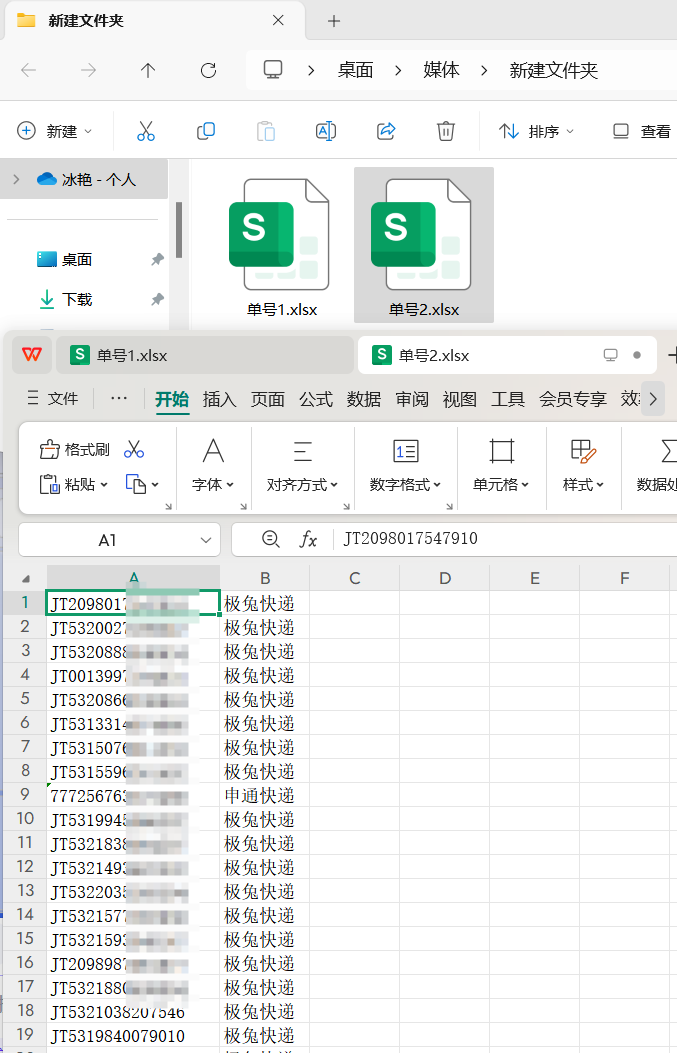This screenshot has height=1053, width=677.
Task: Select the 视图 ribbon tab
Action: tap(459, 399)
